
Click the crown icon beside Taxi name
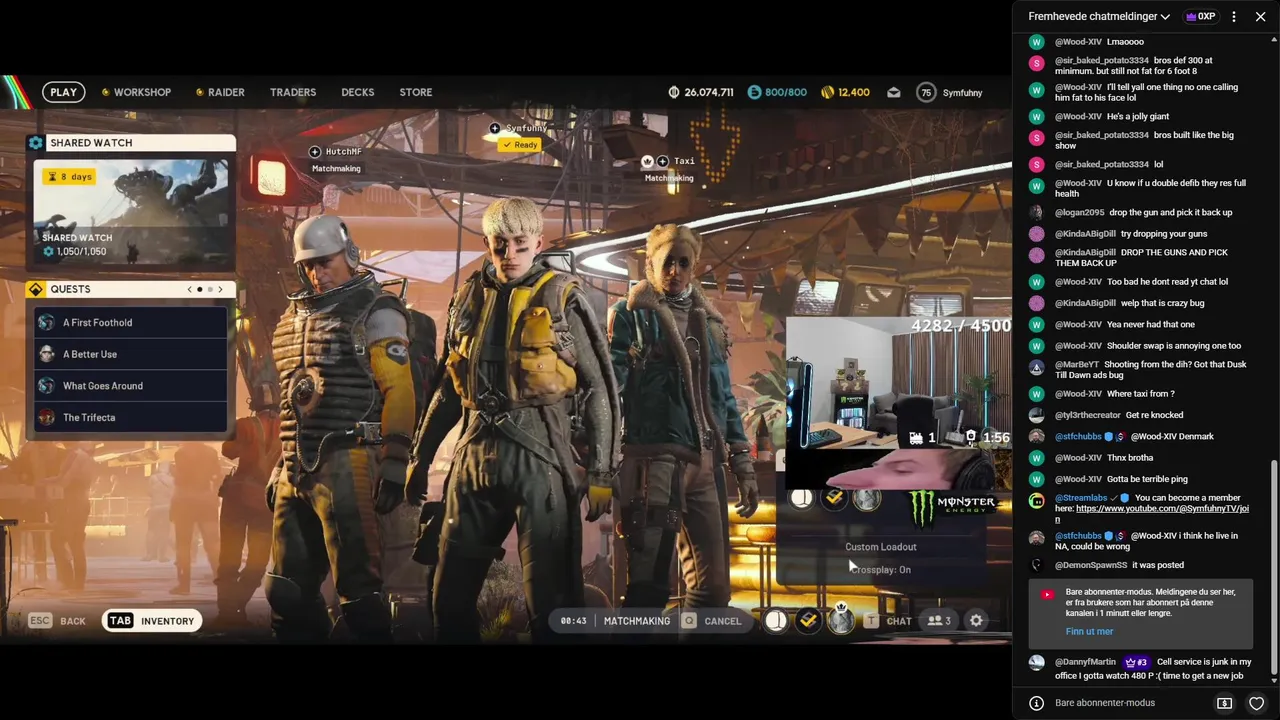click(647, 161)
